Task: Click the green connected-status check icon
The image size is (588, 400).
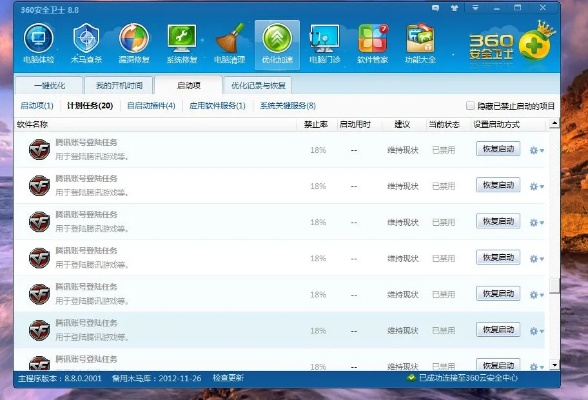Action: pyautogui.click(x=411, y=378)
